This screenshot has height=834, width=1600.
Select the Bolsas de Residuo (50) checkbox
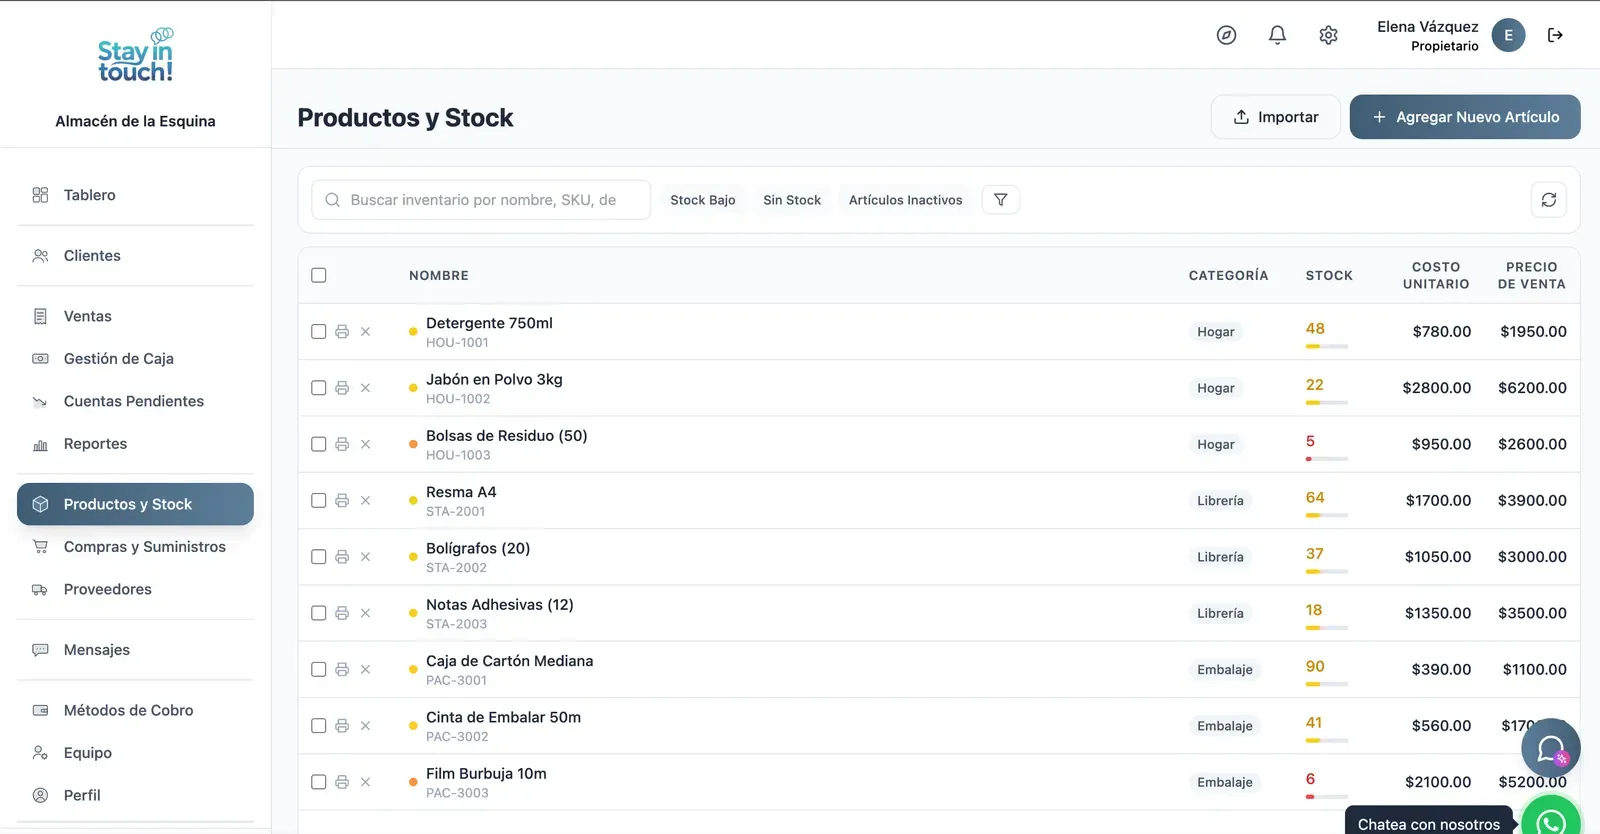coord(319,444)
